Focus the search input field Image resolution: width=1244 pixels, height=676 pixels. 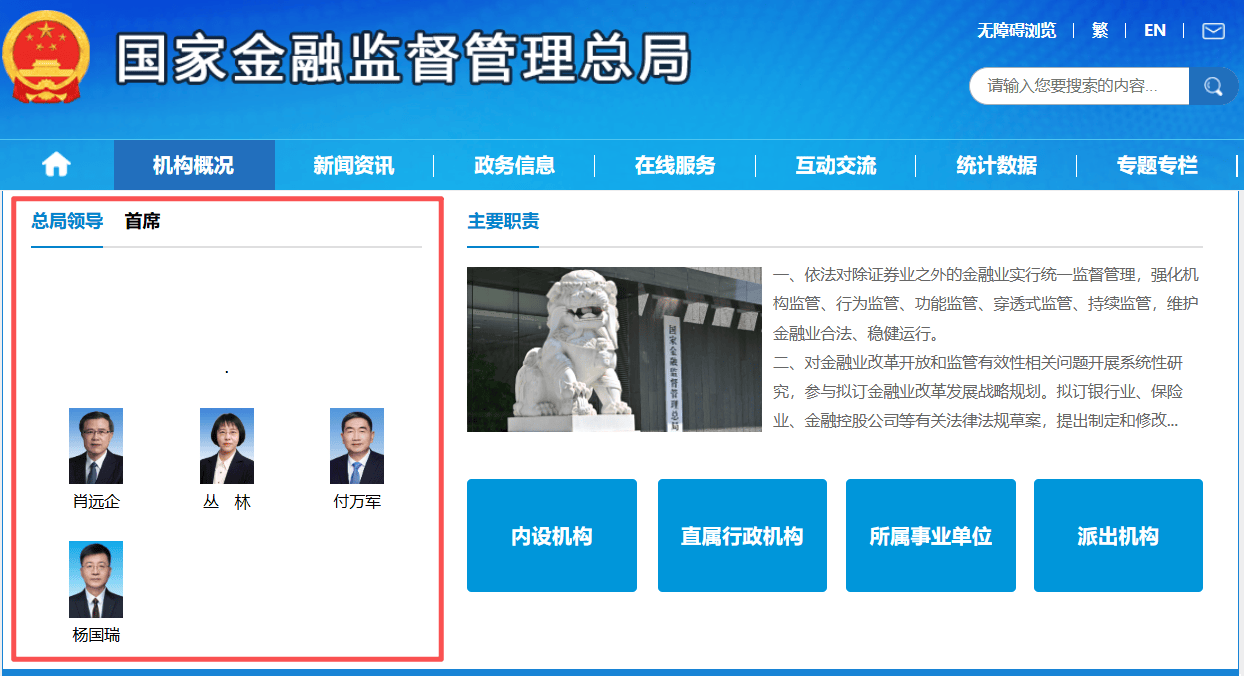click(1080, 86)
